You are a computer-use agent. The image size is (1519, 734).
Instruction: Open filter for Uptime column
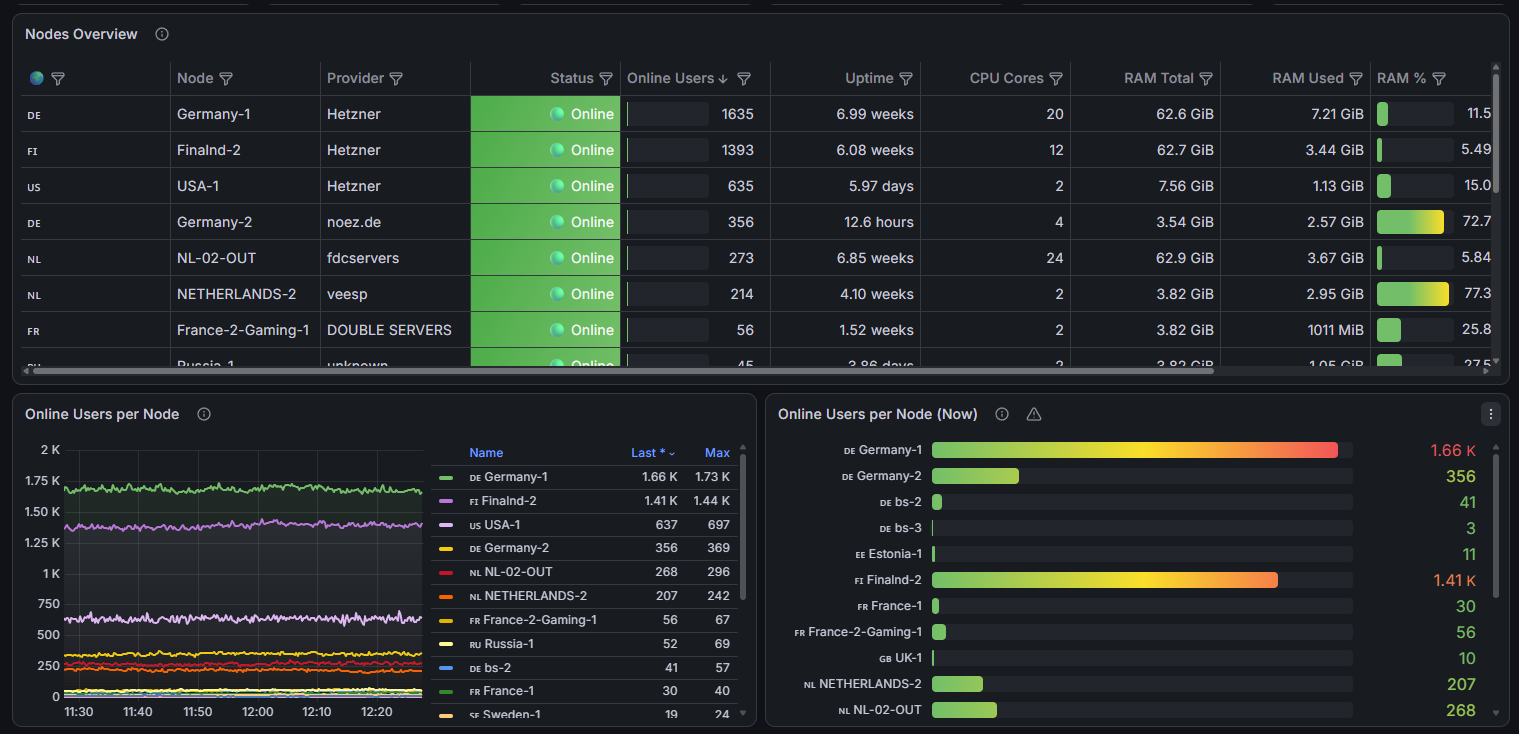pyautogui.click(x=906, y=78)
